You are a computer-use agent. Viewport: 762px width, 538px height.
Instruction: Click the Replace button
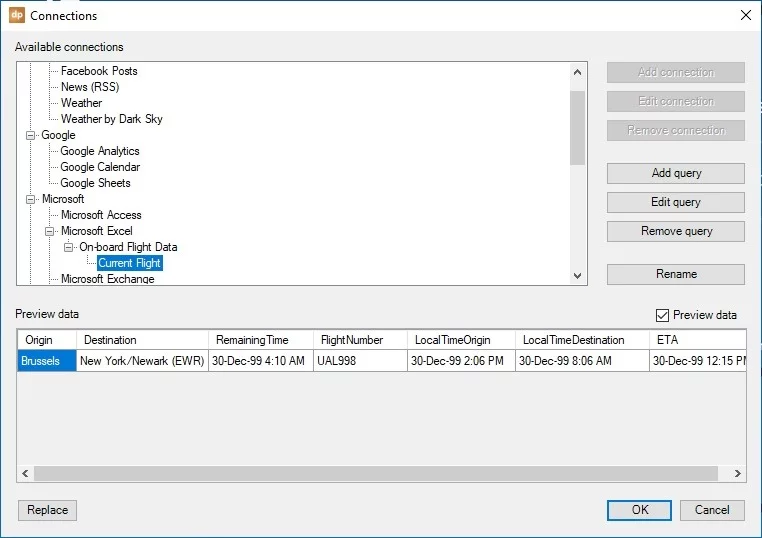47,510
